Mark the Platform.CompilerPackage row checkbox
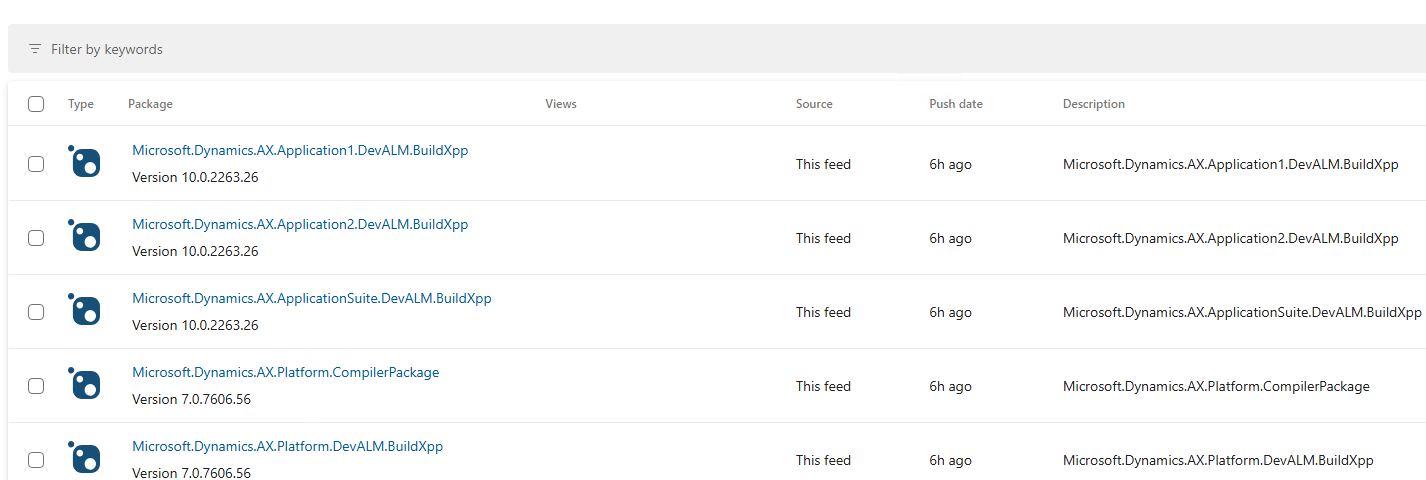Viewport: 1426px width, 480px height. 36,386
